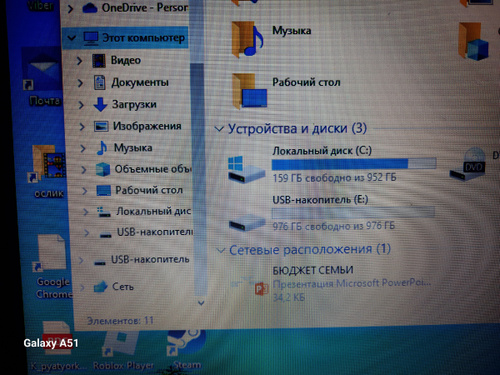The image size is (500, 375).
Task: Collapse the Устройства и диски group
Action: click(x=219, y=129)
